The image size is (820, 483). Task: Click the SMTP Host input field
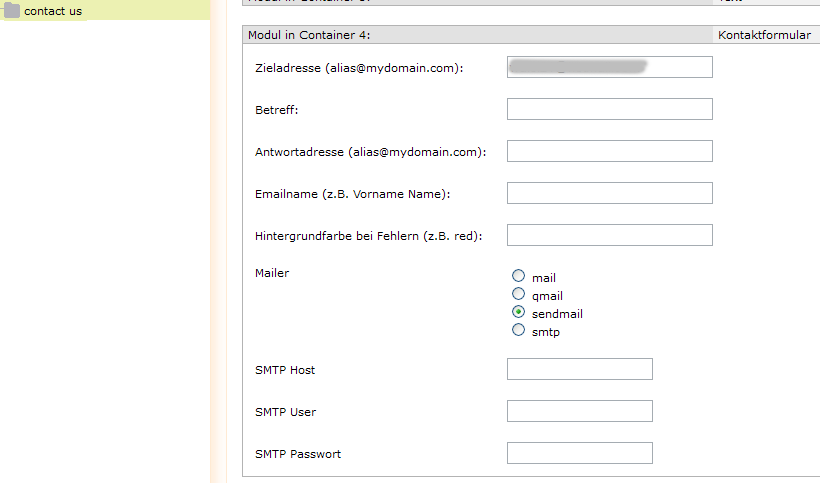(x=579, y=369)
